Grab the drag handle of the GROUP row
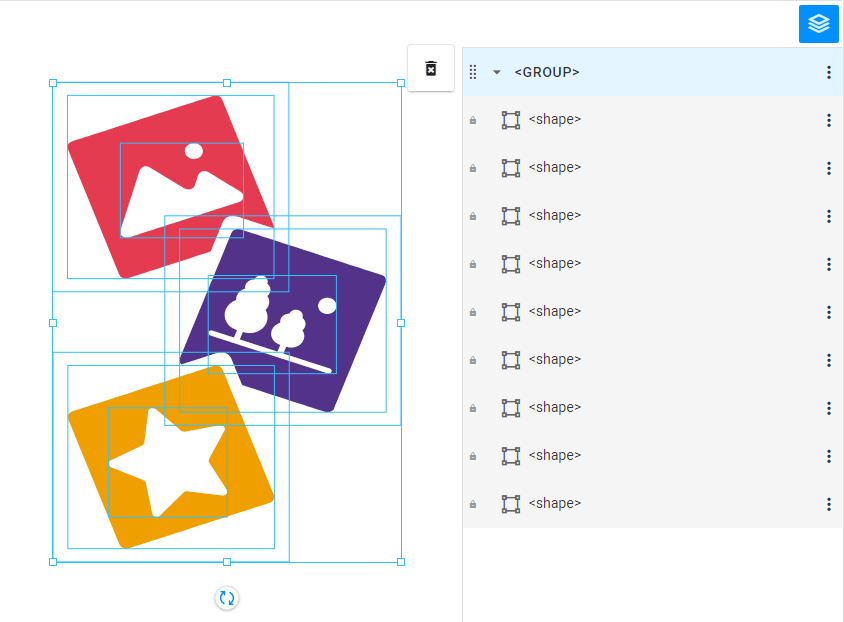This screenshot has height=622, width=844. click(x=473, y=72)
